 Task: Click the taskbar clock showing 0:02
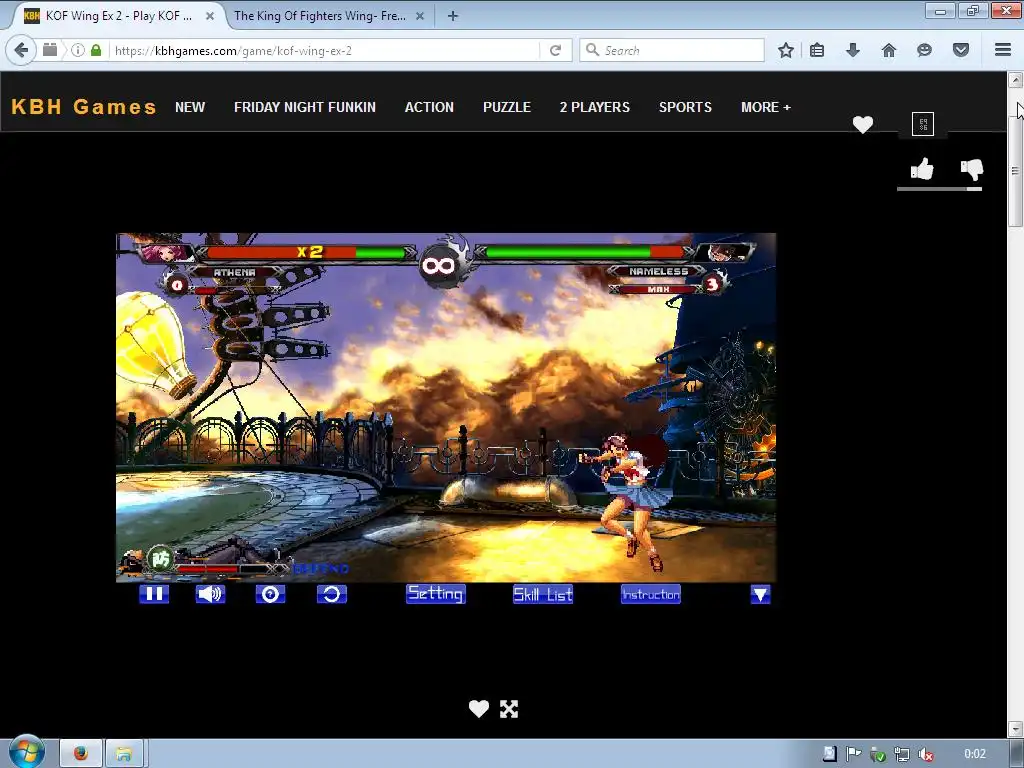click(974, 754)
